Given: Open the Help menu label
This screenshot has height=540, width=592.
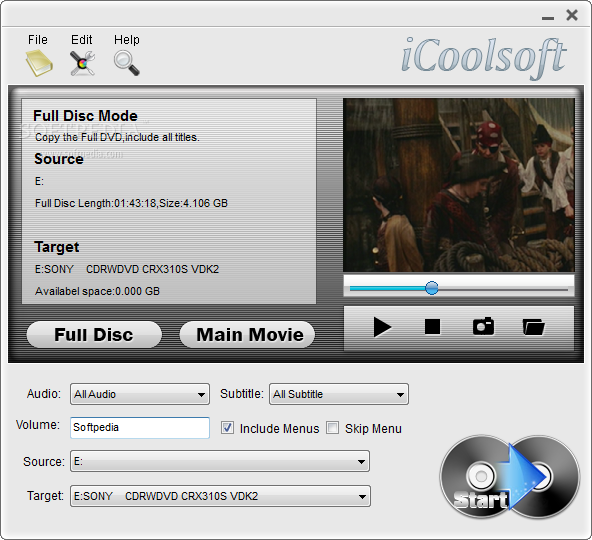Looking at the screenshot, I should coord(127,40).
